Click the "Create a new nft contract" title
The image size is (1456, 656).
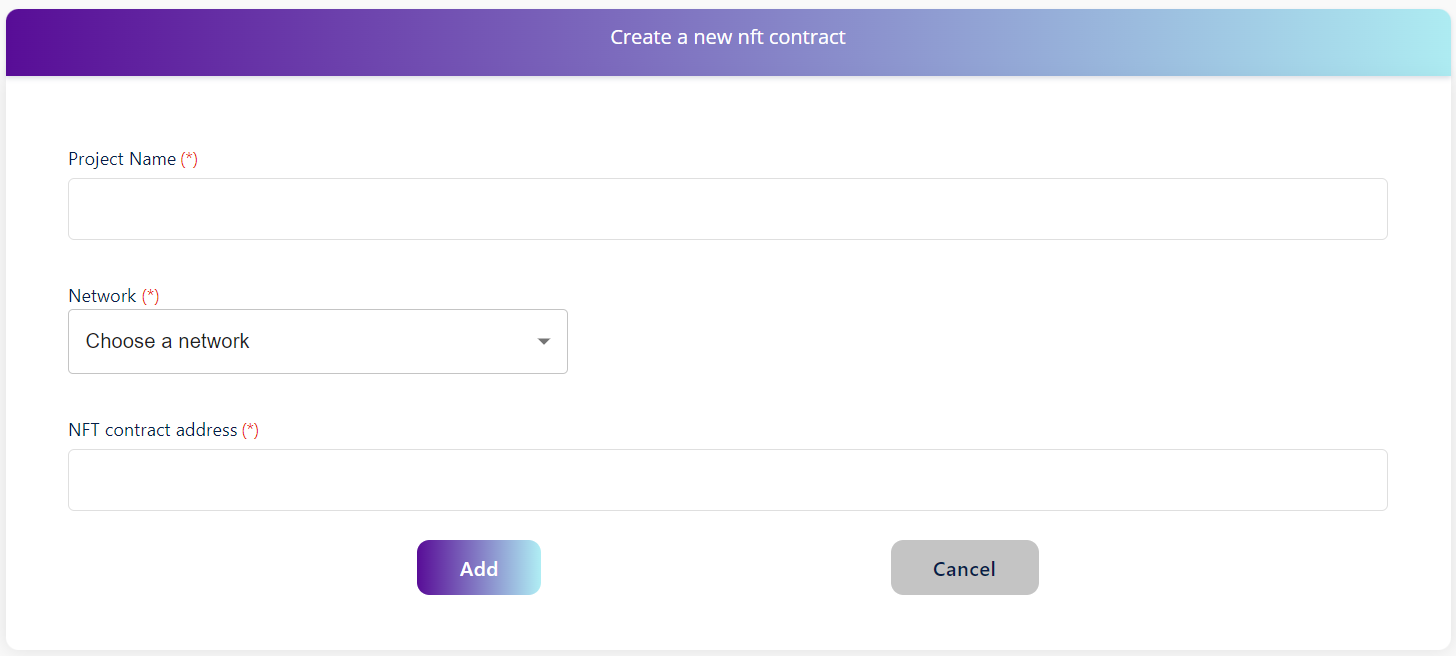pos(728,38)
